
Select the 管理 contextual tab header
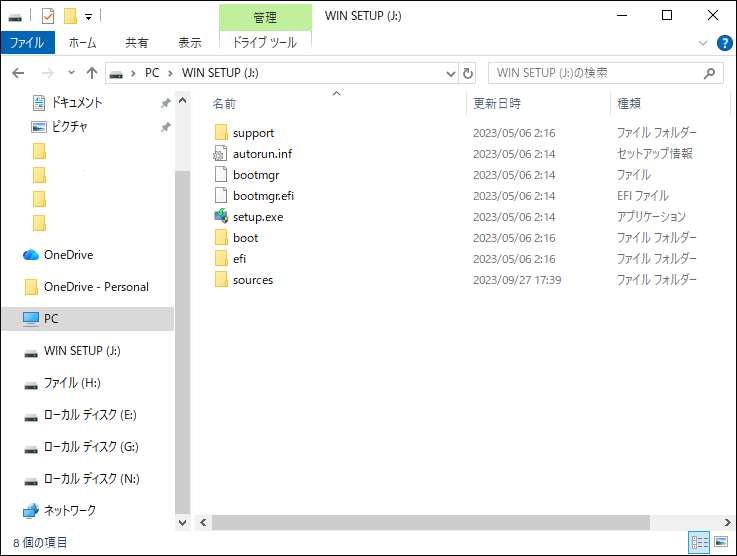[x=265, y=17]
